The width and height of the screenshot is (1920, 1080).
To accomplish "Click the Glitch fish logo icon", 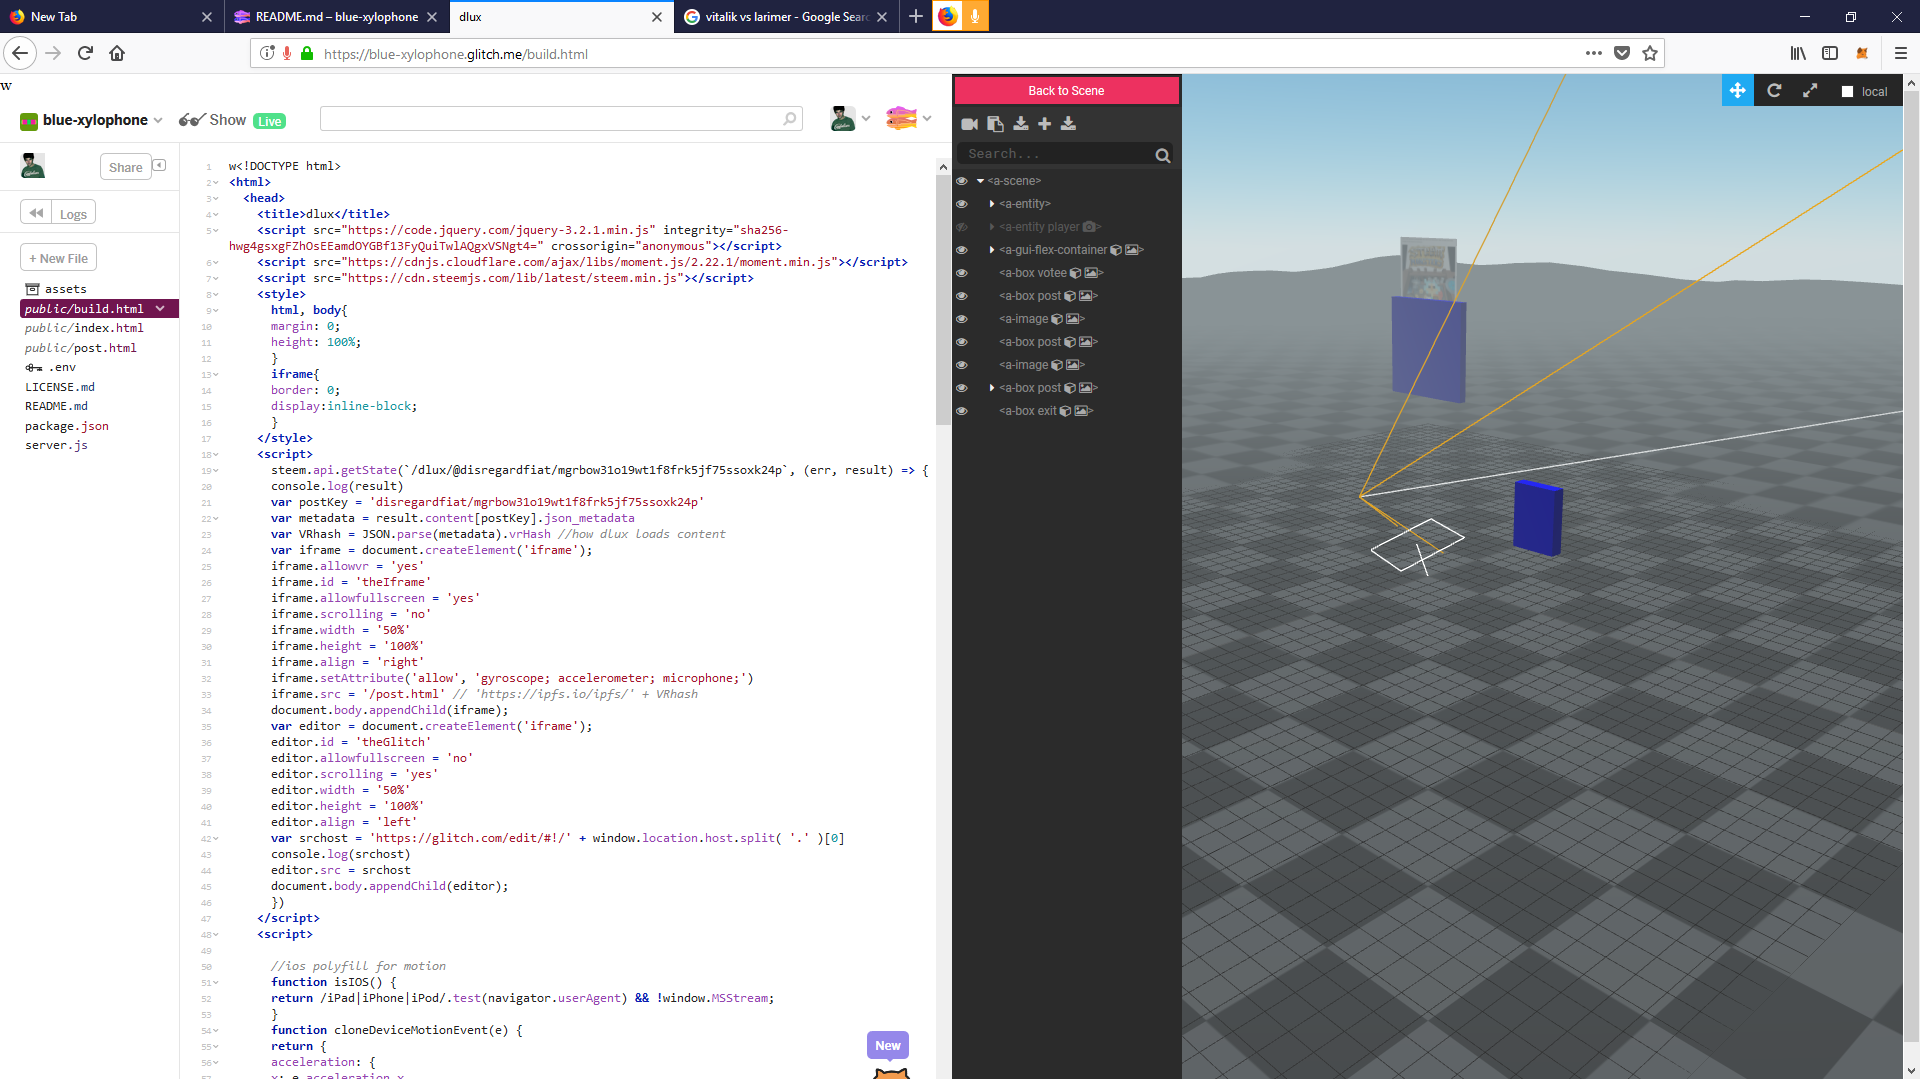I will pos(901,118).
